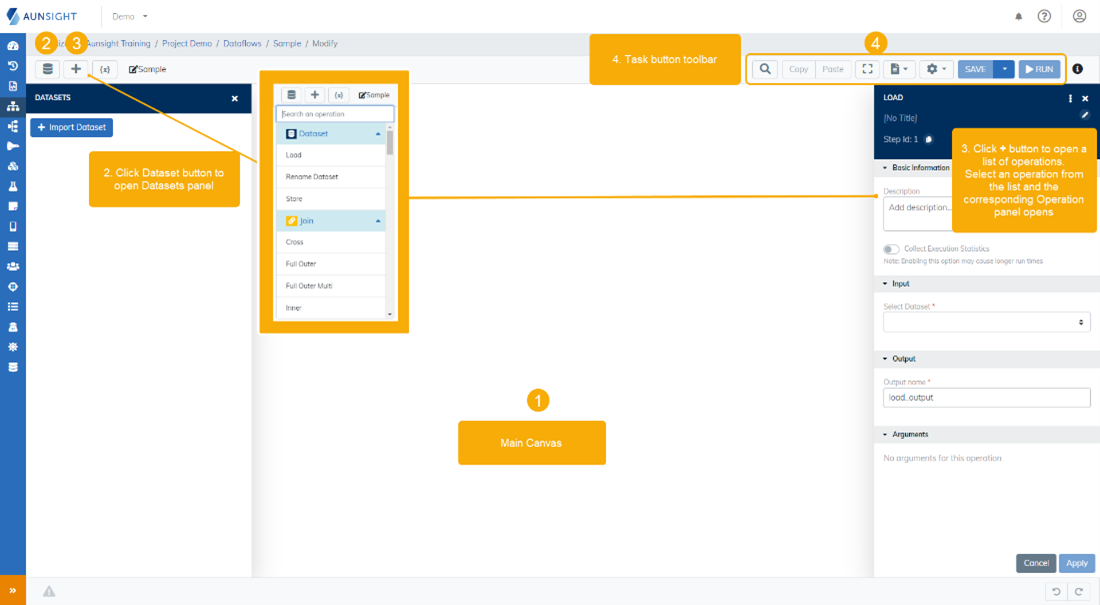1100x605 pixels.
Task: Click the Import Dataset button
Action: tap(70, 126)
